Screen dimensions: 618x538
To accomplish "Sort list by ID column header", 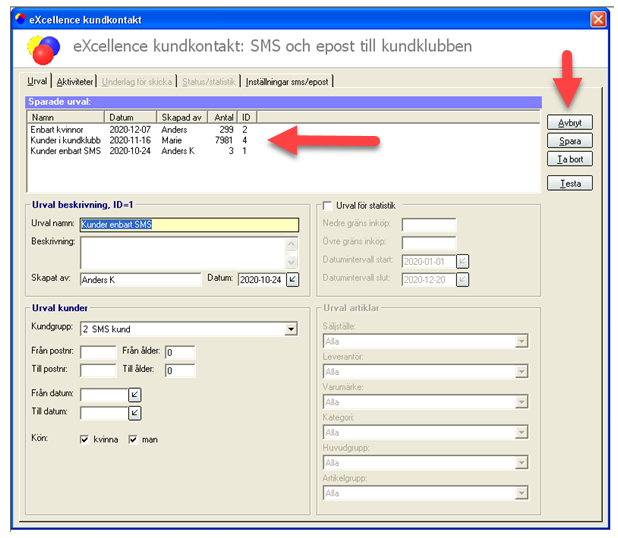I will [247, 117].
